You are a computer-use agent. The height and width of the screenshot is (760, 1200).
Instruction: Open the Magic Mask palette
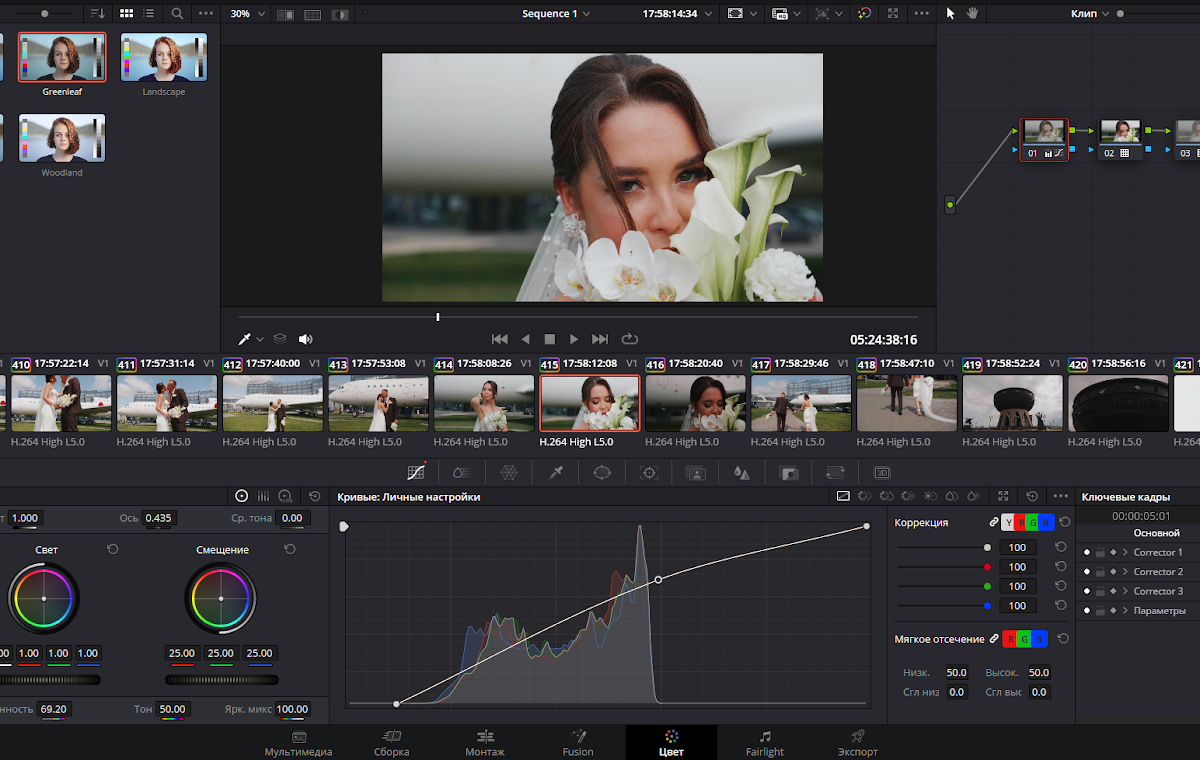(x=696, y=472)
